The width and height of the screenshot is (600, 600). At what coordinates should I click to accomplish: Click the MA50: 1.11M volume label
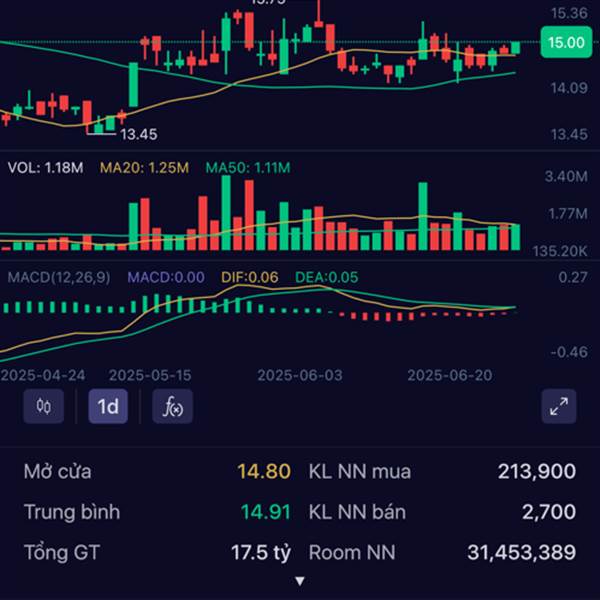point(248,168)
